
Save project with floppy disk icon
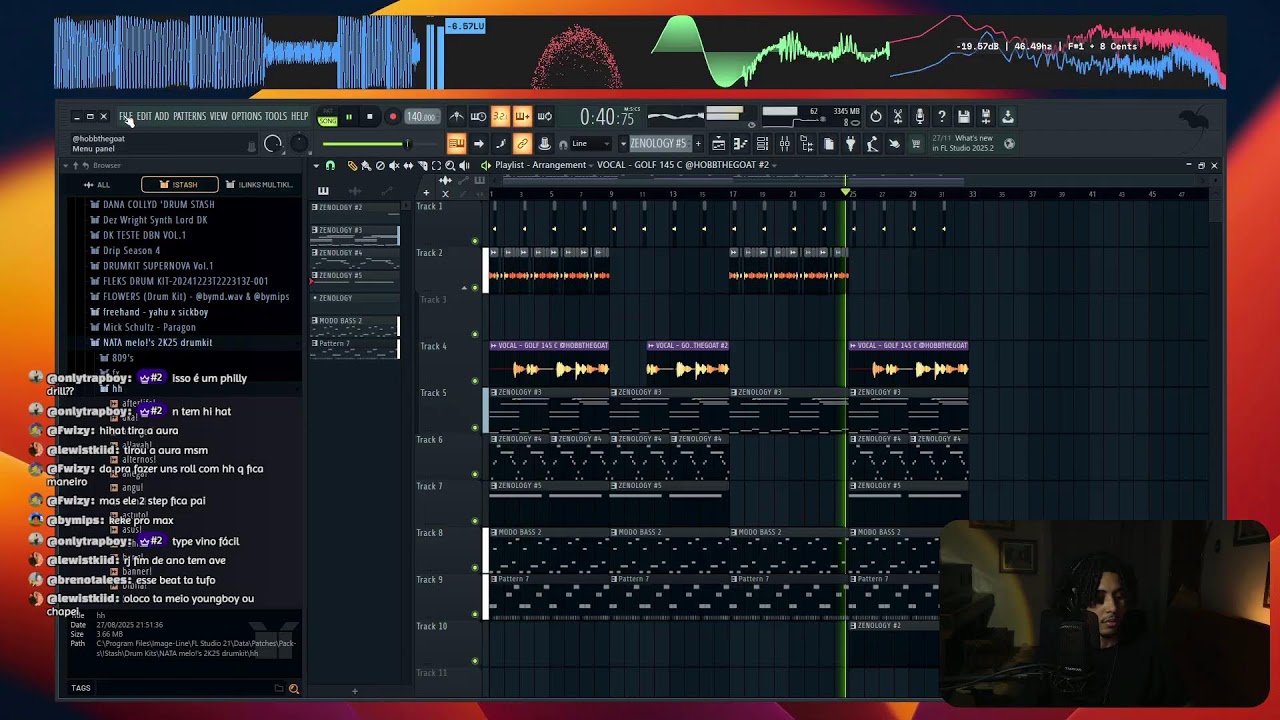964,117
